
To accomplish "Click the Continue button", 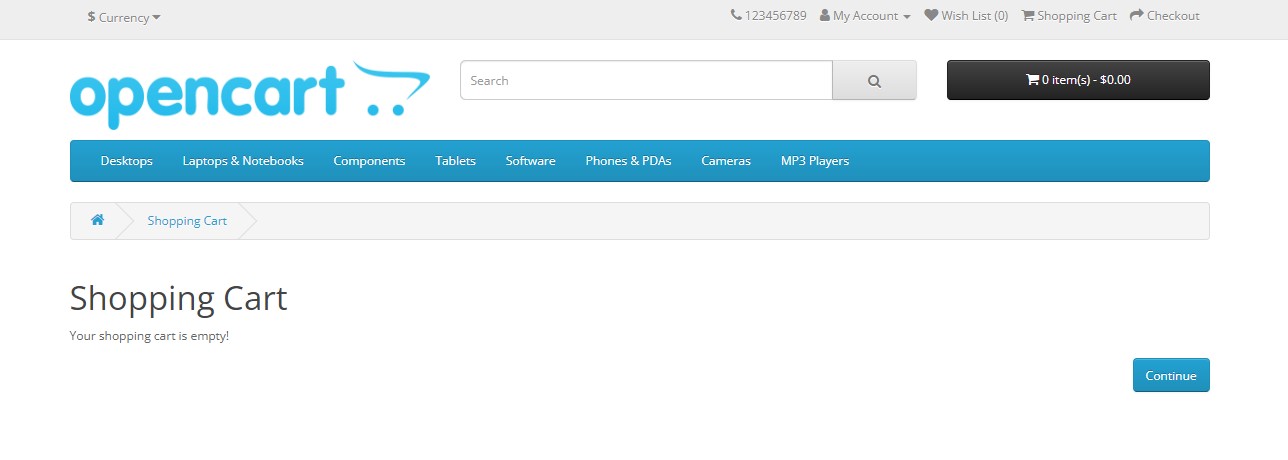I will [1171, 375].
